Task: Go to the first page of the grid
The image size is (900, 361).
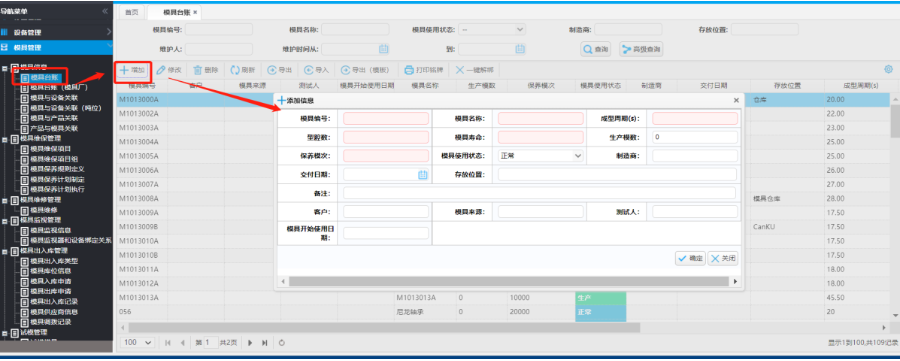Action: pyautogui.click(x=168, y=343)
